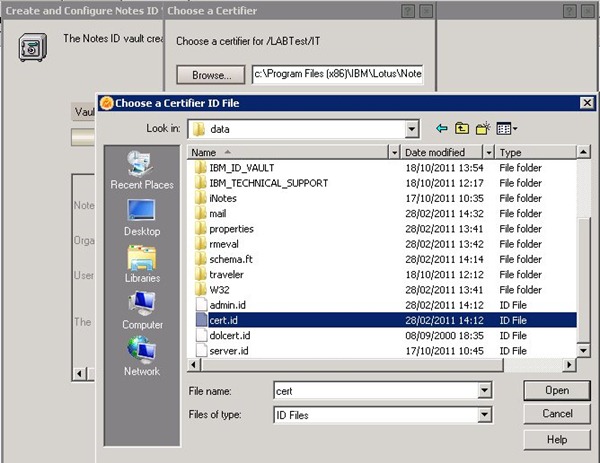Sort by the Name column header
This screenshot has width=600, height=463.
point(288,153)
